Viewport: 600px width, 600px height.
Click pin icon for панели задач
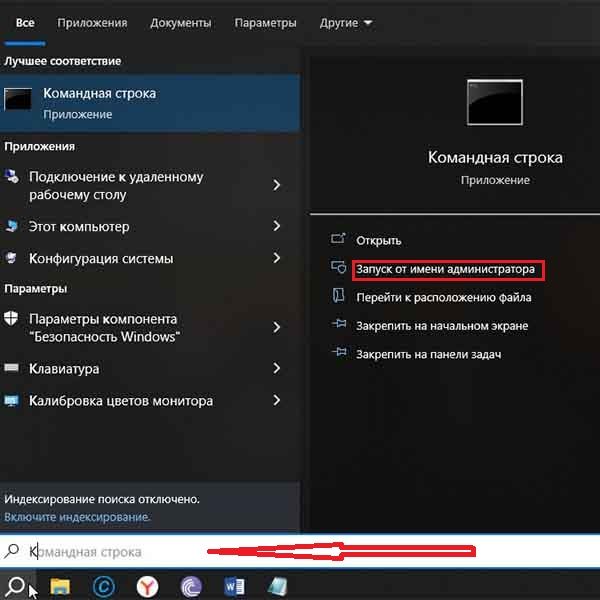point(339,351)
